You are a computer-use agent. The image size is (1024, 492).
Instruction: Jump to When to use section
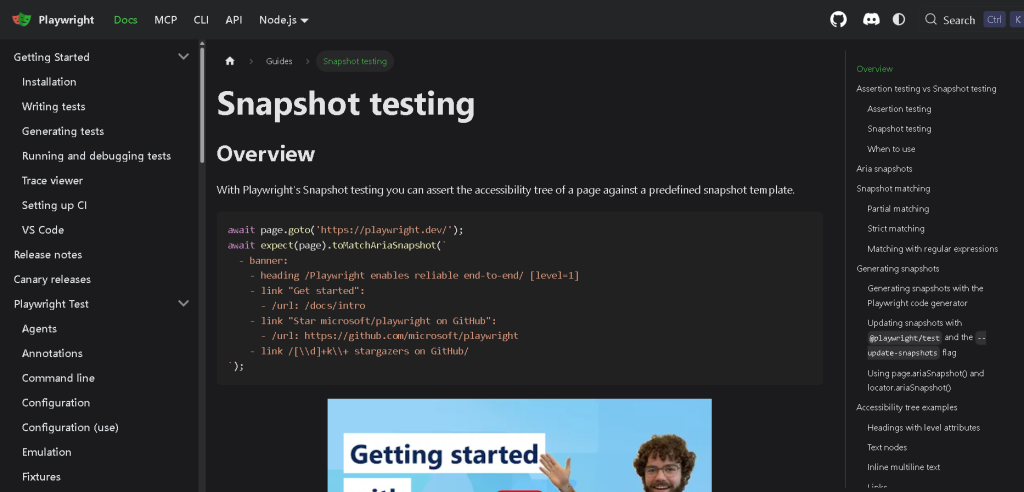(x=891, y=149)
